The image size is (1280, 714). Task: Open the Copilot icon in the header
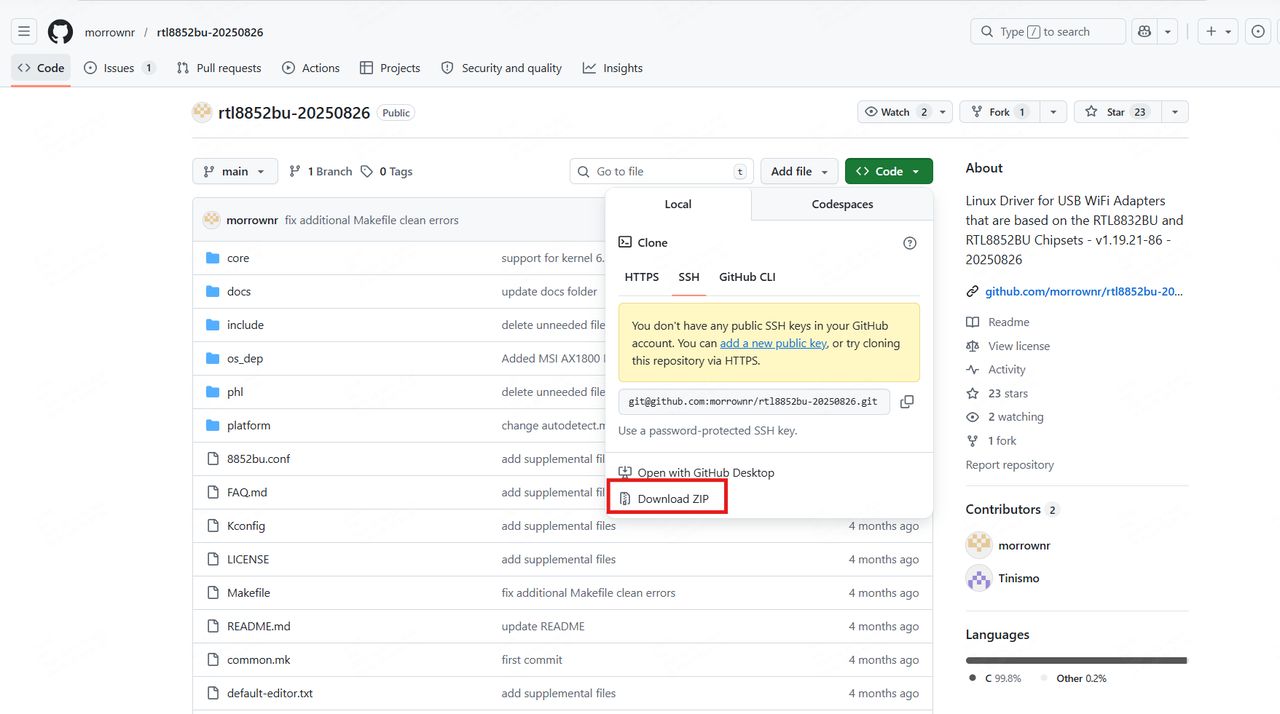pyautogui.click(x=1143, y=32)
